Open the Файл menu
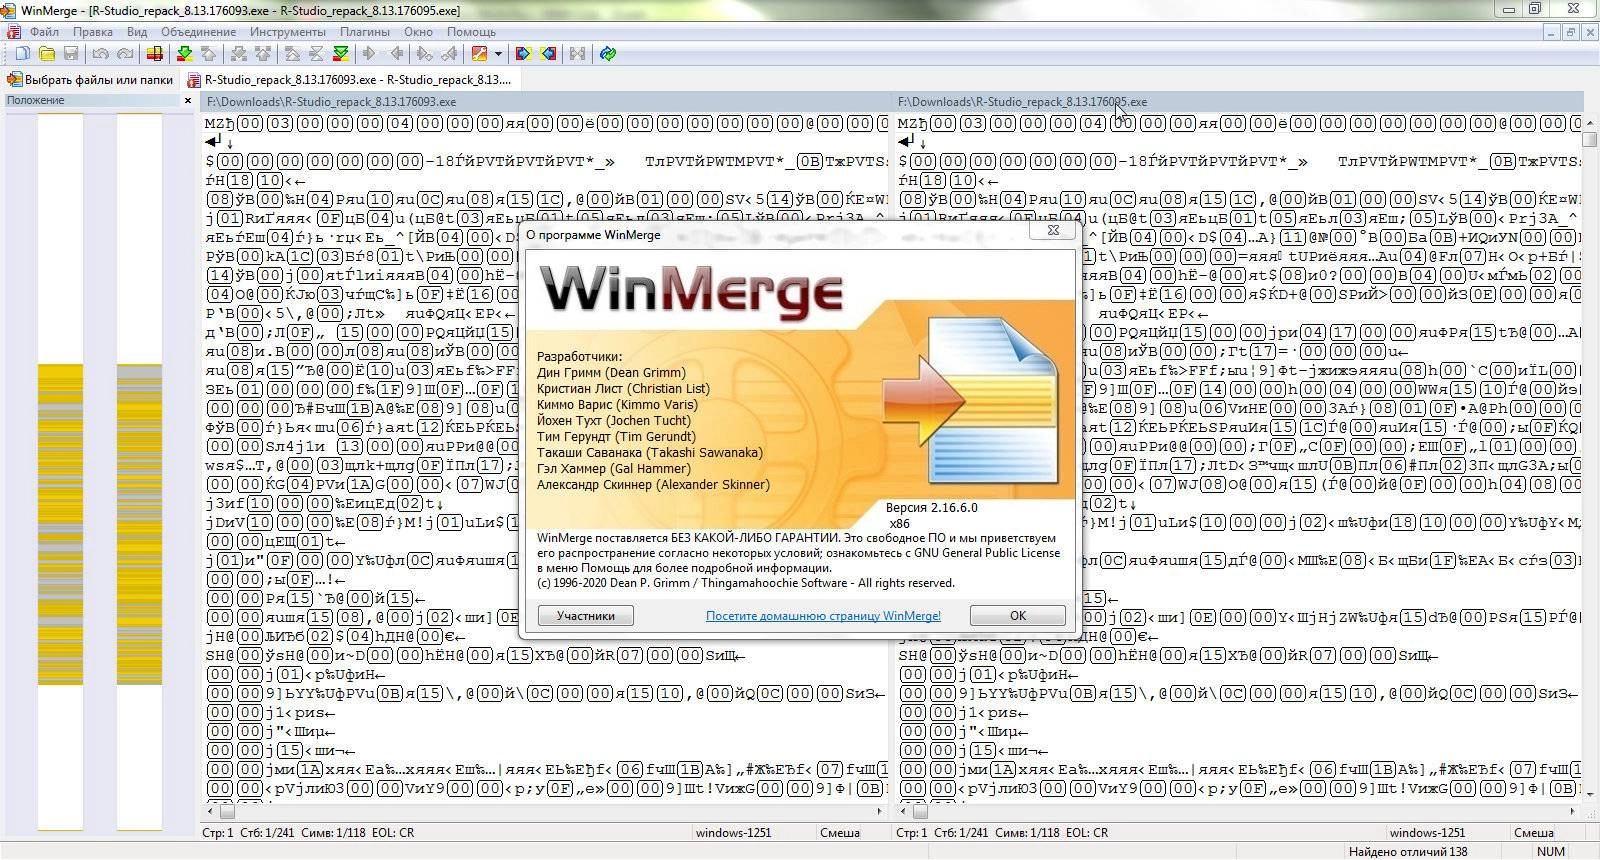Image resolution: width=1600 pixels, height=860 pixels. point(43,32)
